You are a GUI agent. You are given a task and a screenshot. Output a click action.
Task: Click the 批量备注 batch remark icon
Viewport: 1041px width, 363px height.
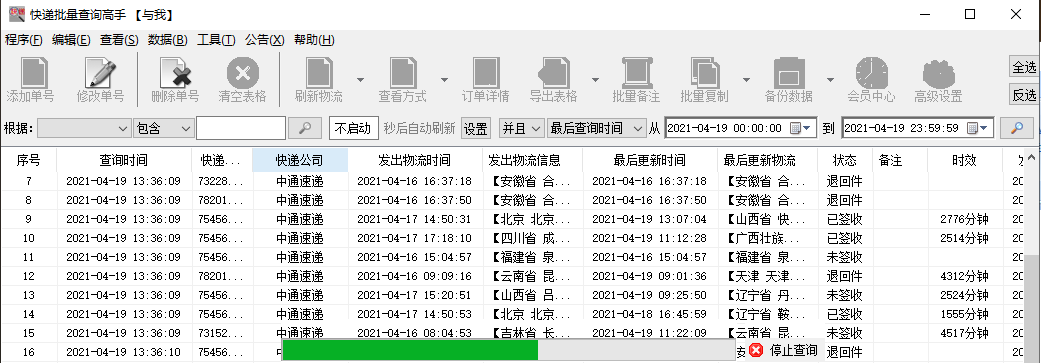click(x=636, y=72)
